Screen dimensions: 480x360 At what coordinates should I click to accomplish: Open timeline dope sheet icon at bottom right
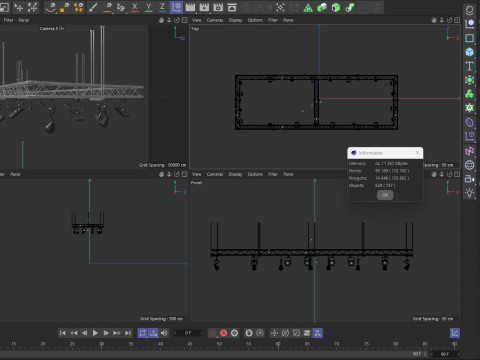(x=455, y=333)
